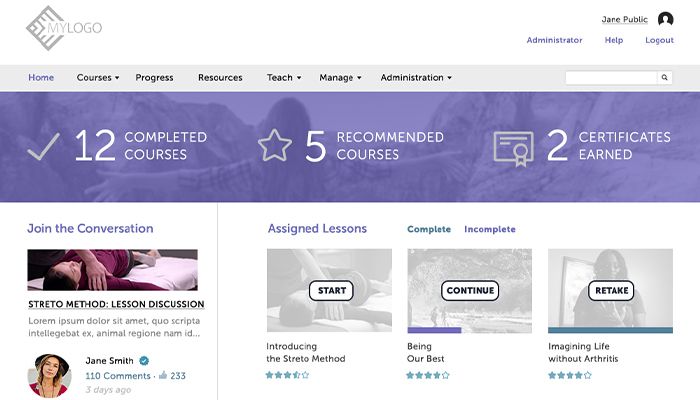The image size is (700, 400).
Task: Click inside the search input field
Action: pos(611,77)
